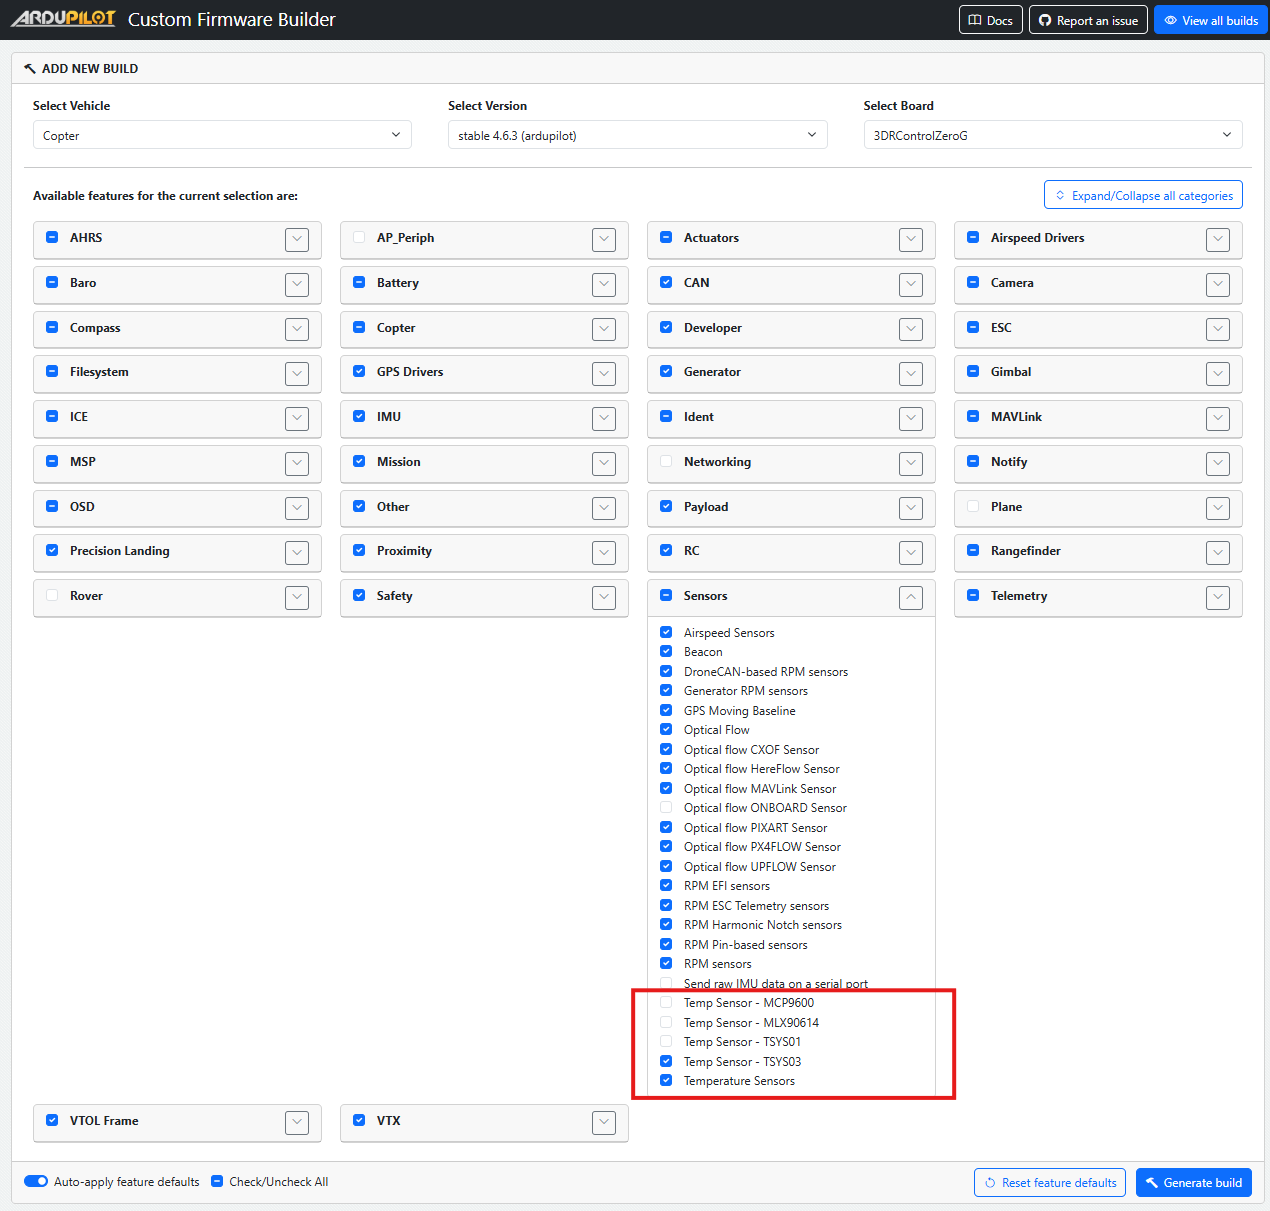Viewport: 1270px width, 1211px height.
Task: Expand the Battery category chevron
Action: [x=604, y=284]
